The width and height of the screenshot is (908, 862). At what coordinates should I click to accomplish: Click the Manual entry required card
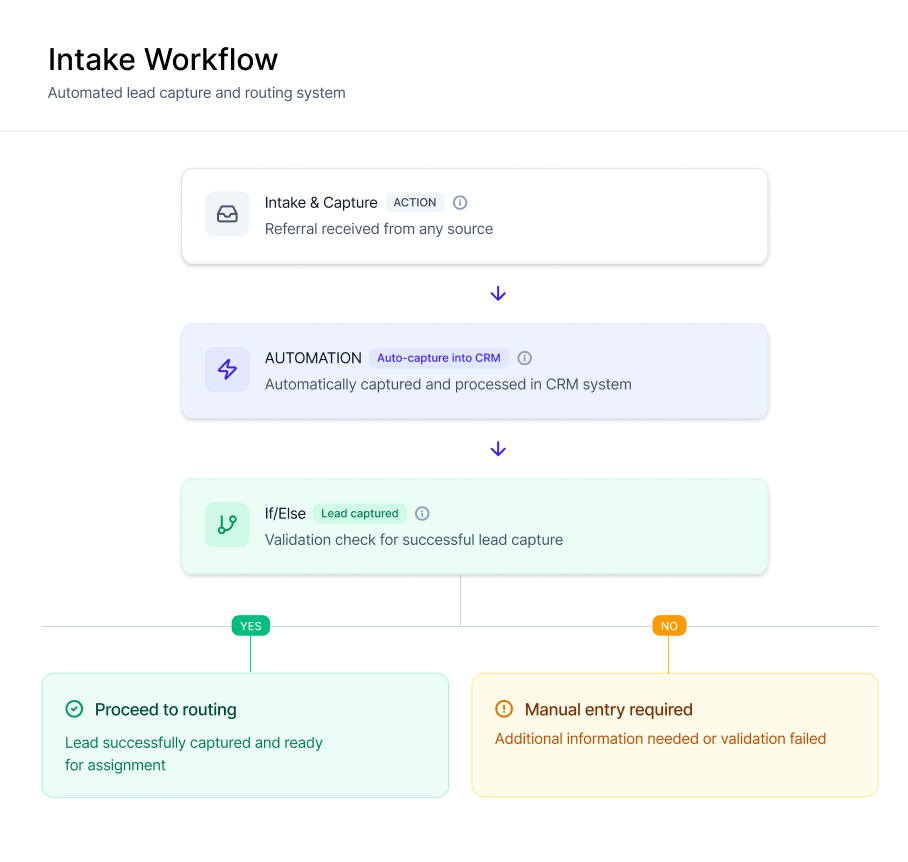674,734
